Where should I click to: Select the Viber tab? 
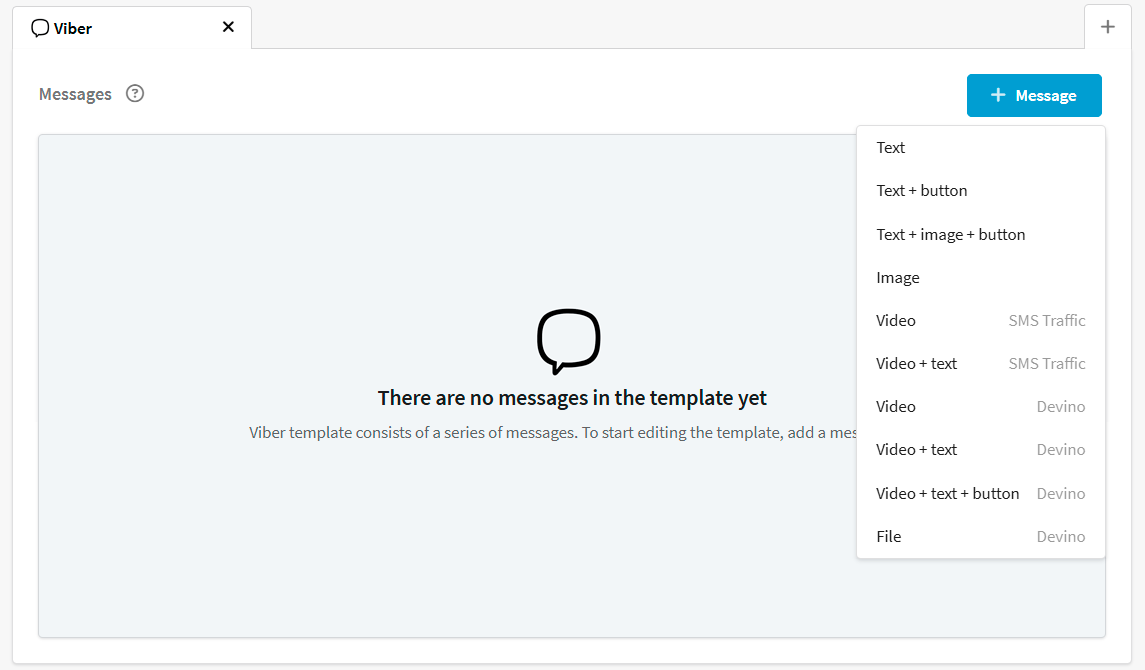click(132, 28)
